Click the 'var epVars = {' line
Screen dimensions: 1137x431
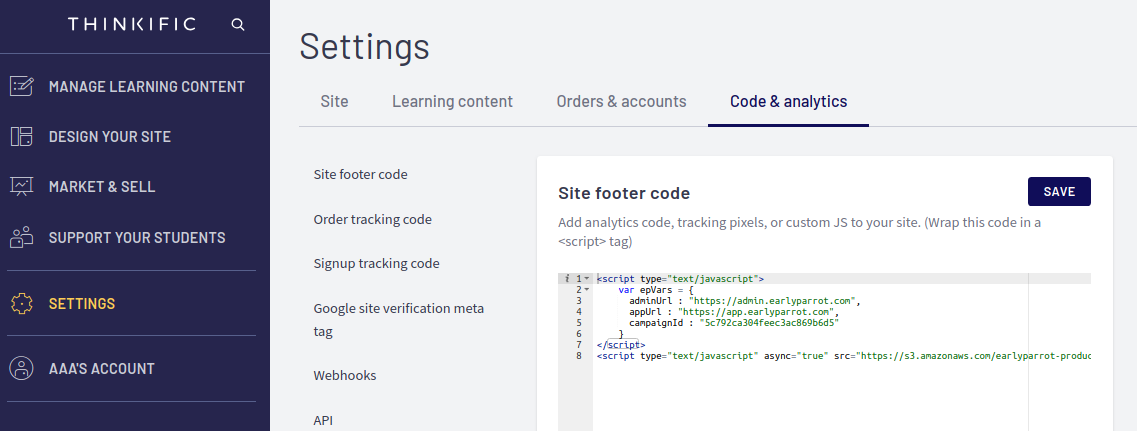[656, 290]
